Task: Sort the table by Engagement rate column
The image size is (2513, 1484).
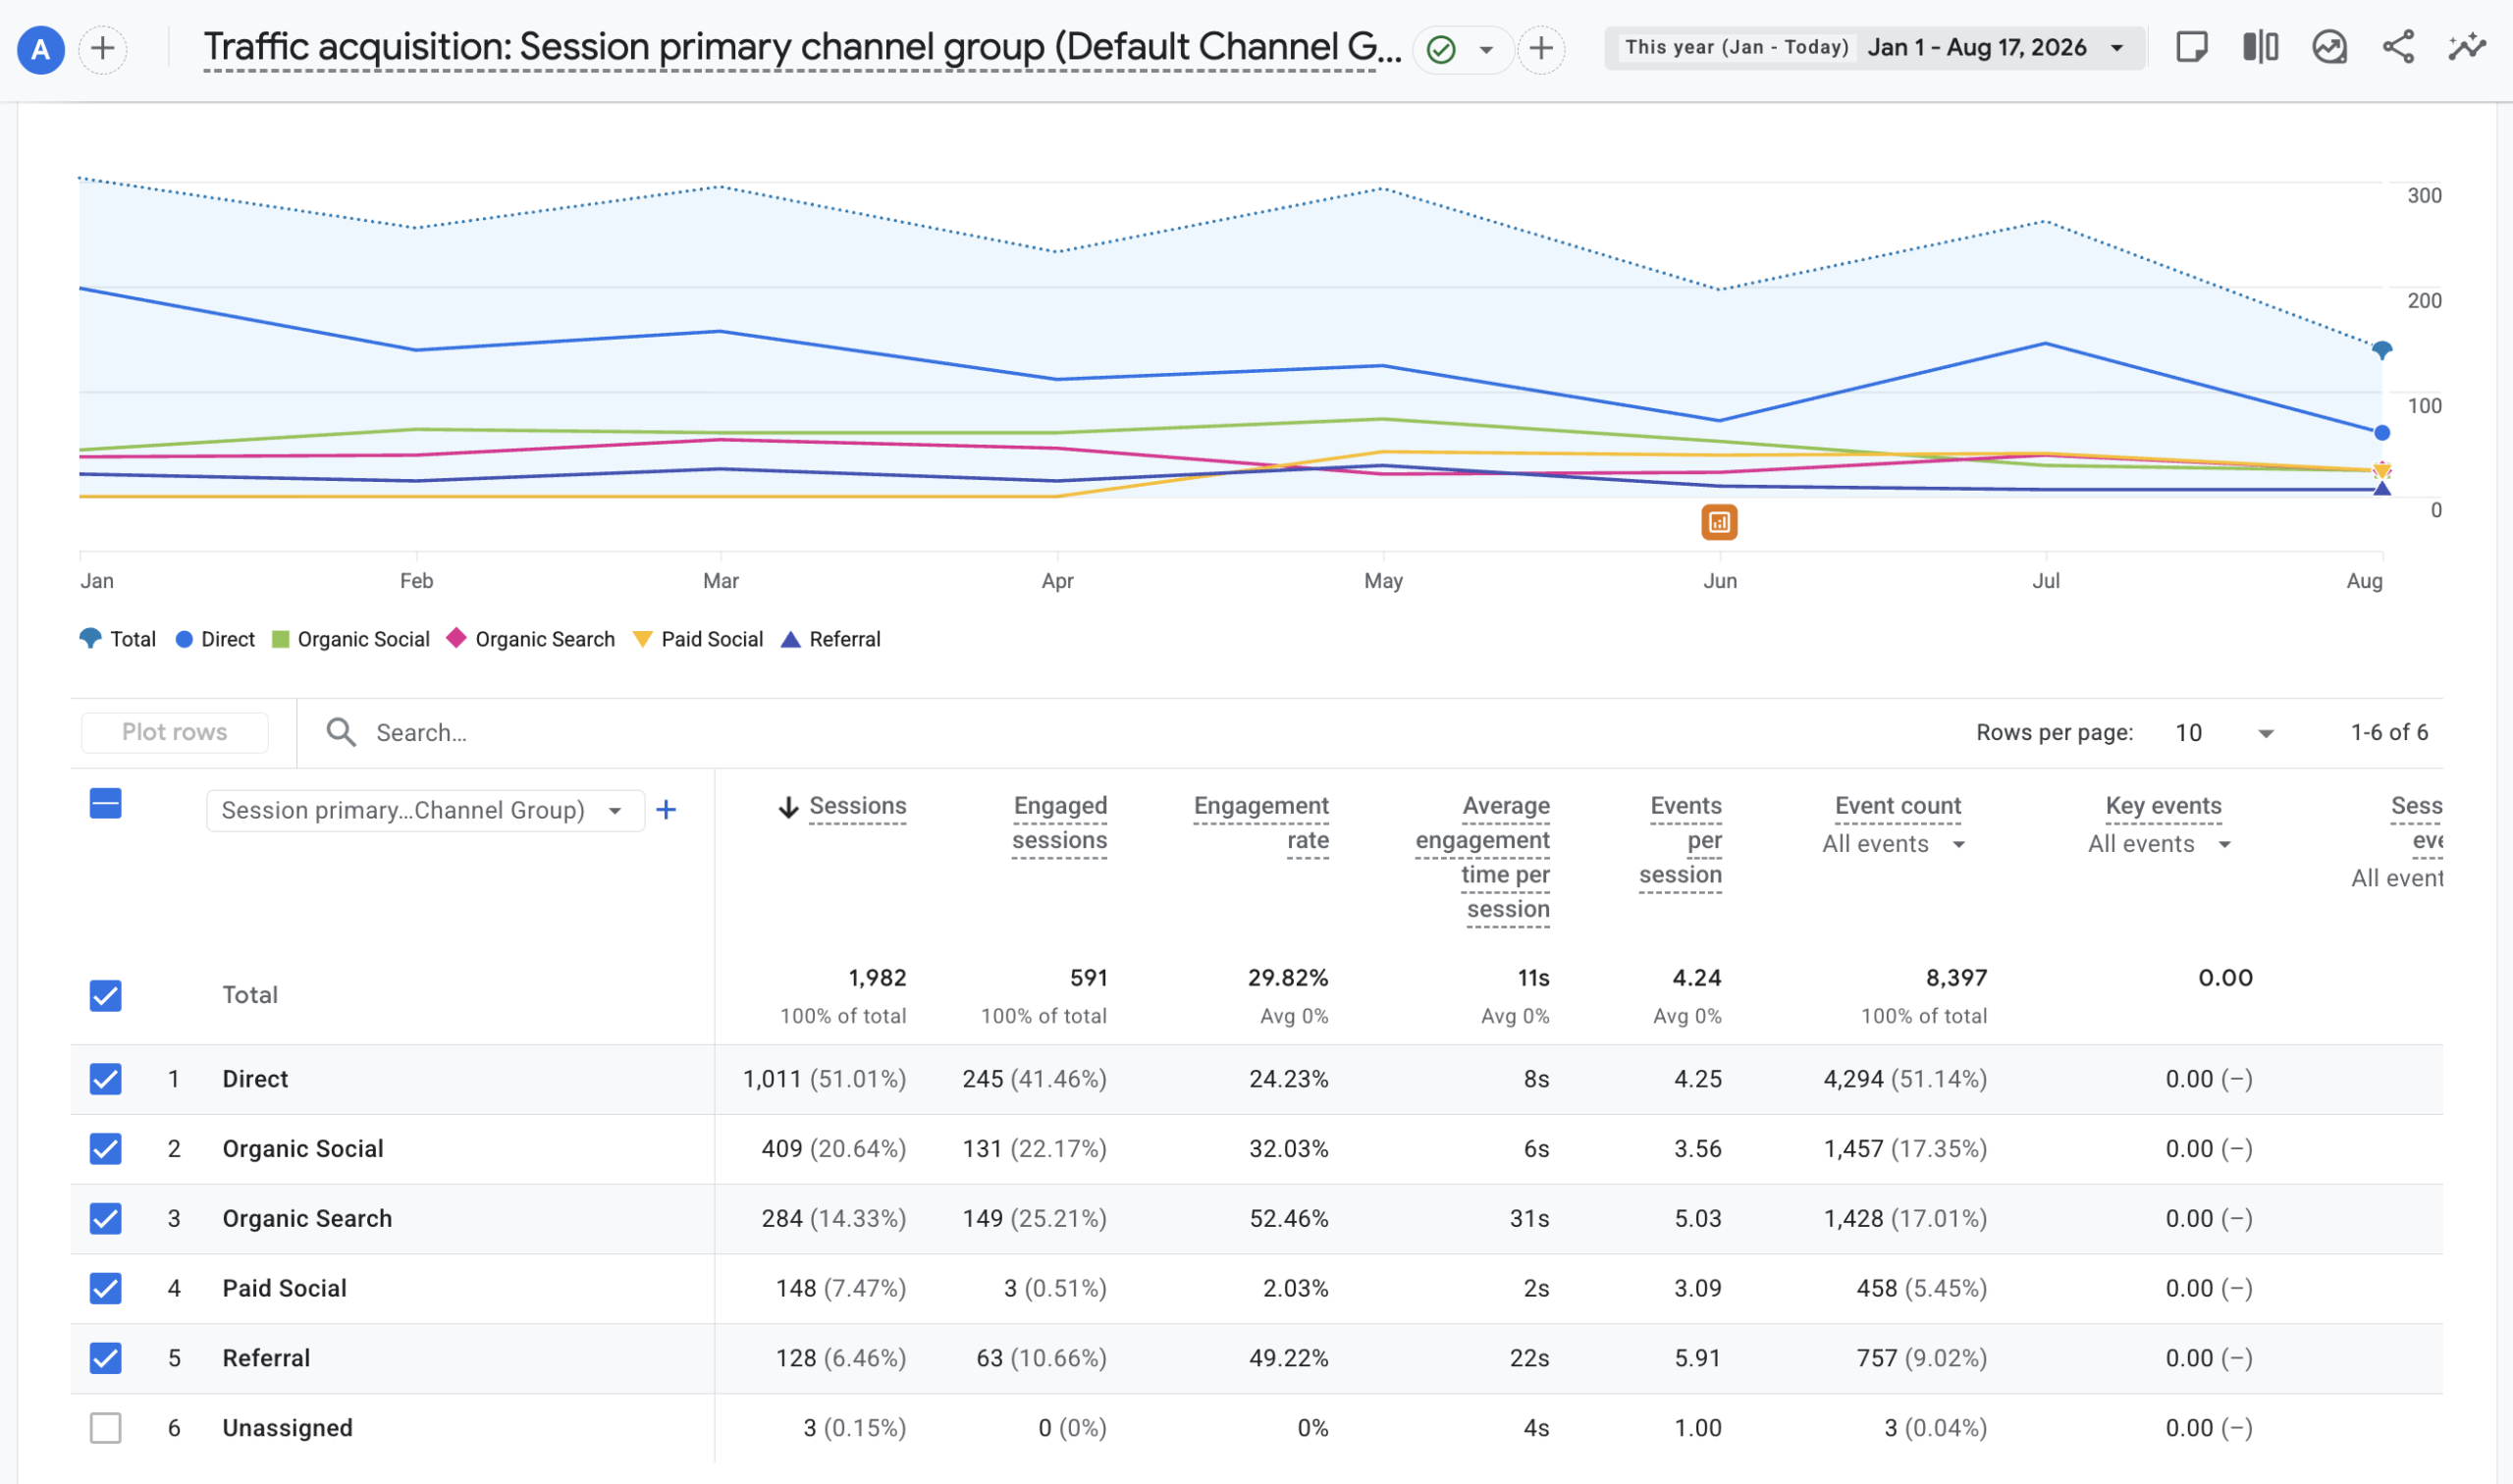Action: (1261, 823)
